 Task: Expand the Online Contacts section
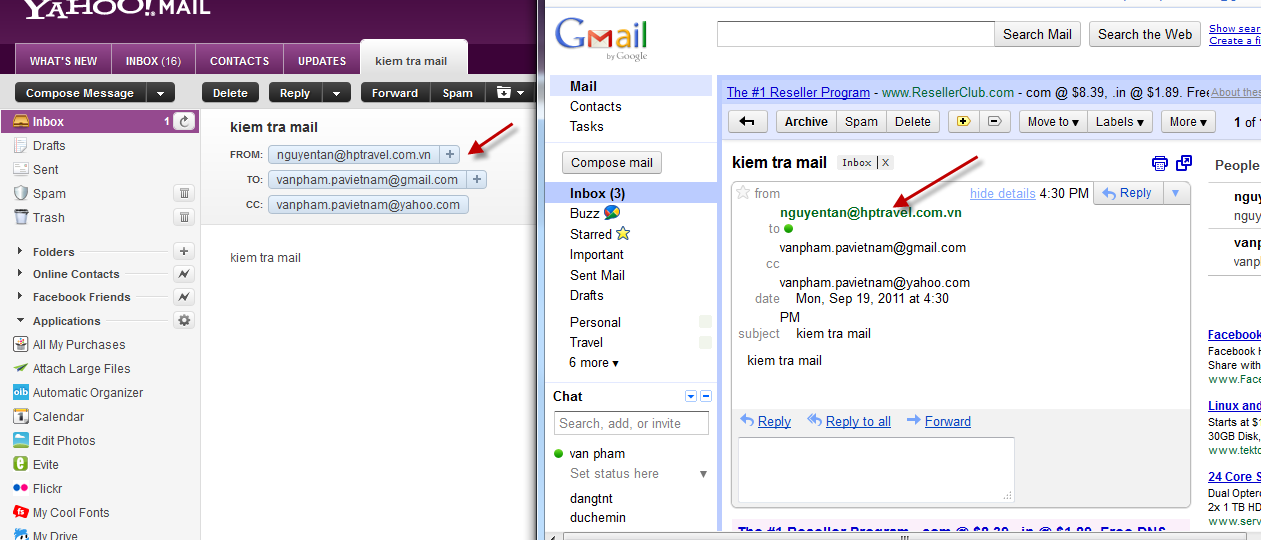(x=20, y=274)
